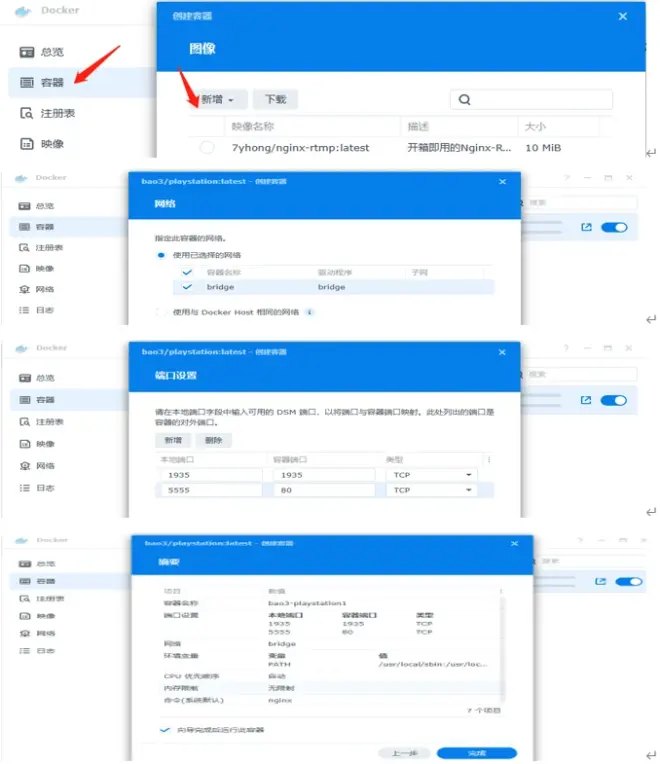
Task: Choose 使用与 Docker Host 相同的网络 radio option
Action: 160,312
